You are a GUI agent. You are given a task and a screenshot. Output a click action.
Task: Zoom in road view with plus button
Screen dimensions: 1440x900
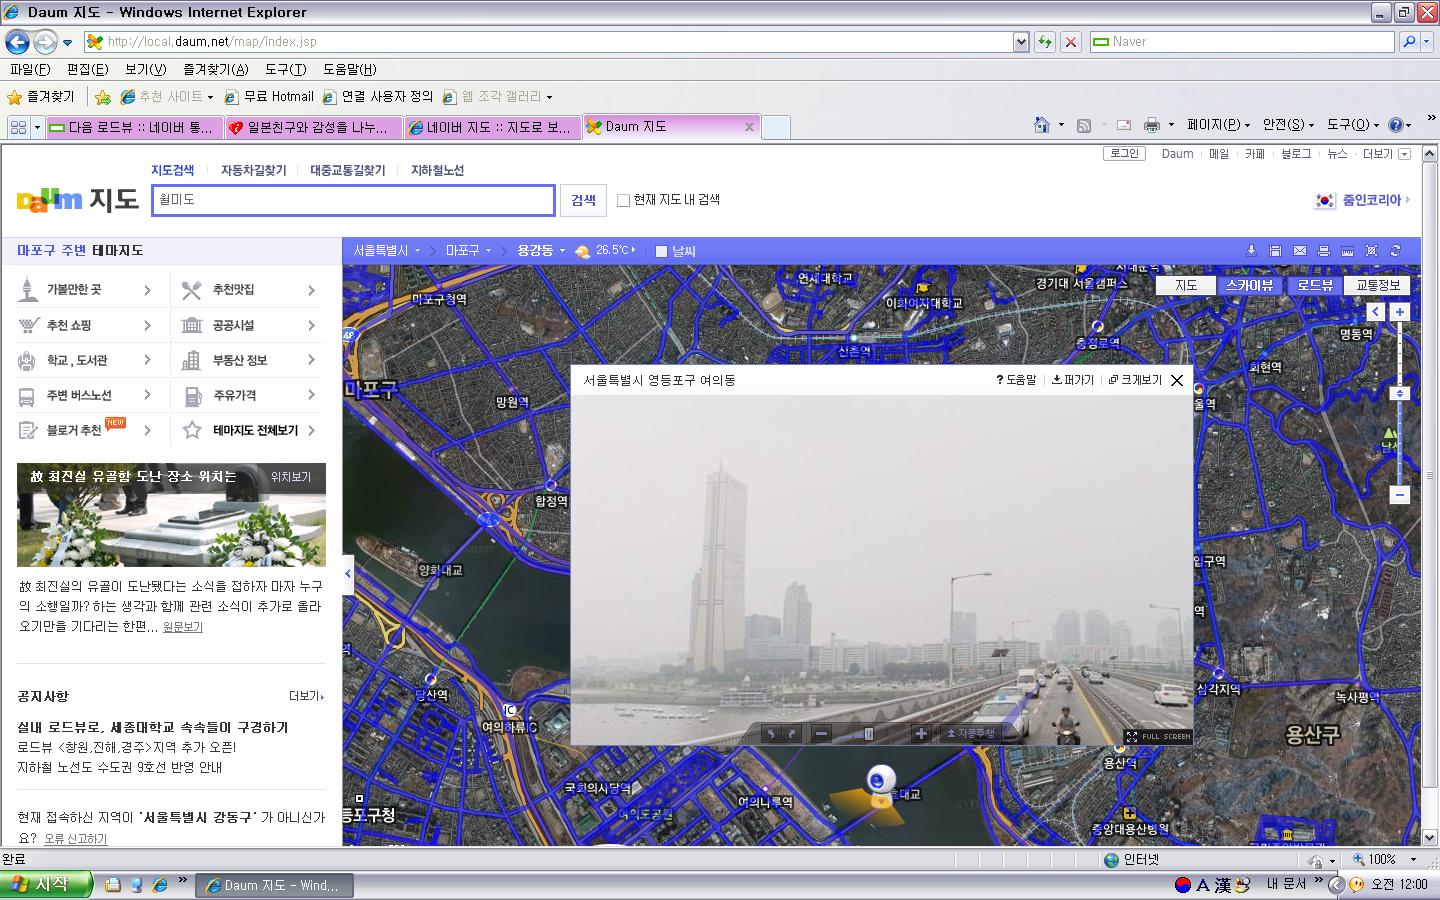pyautogui.click(x=920, y=734)
